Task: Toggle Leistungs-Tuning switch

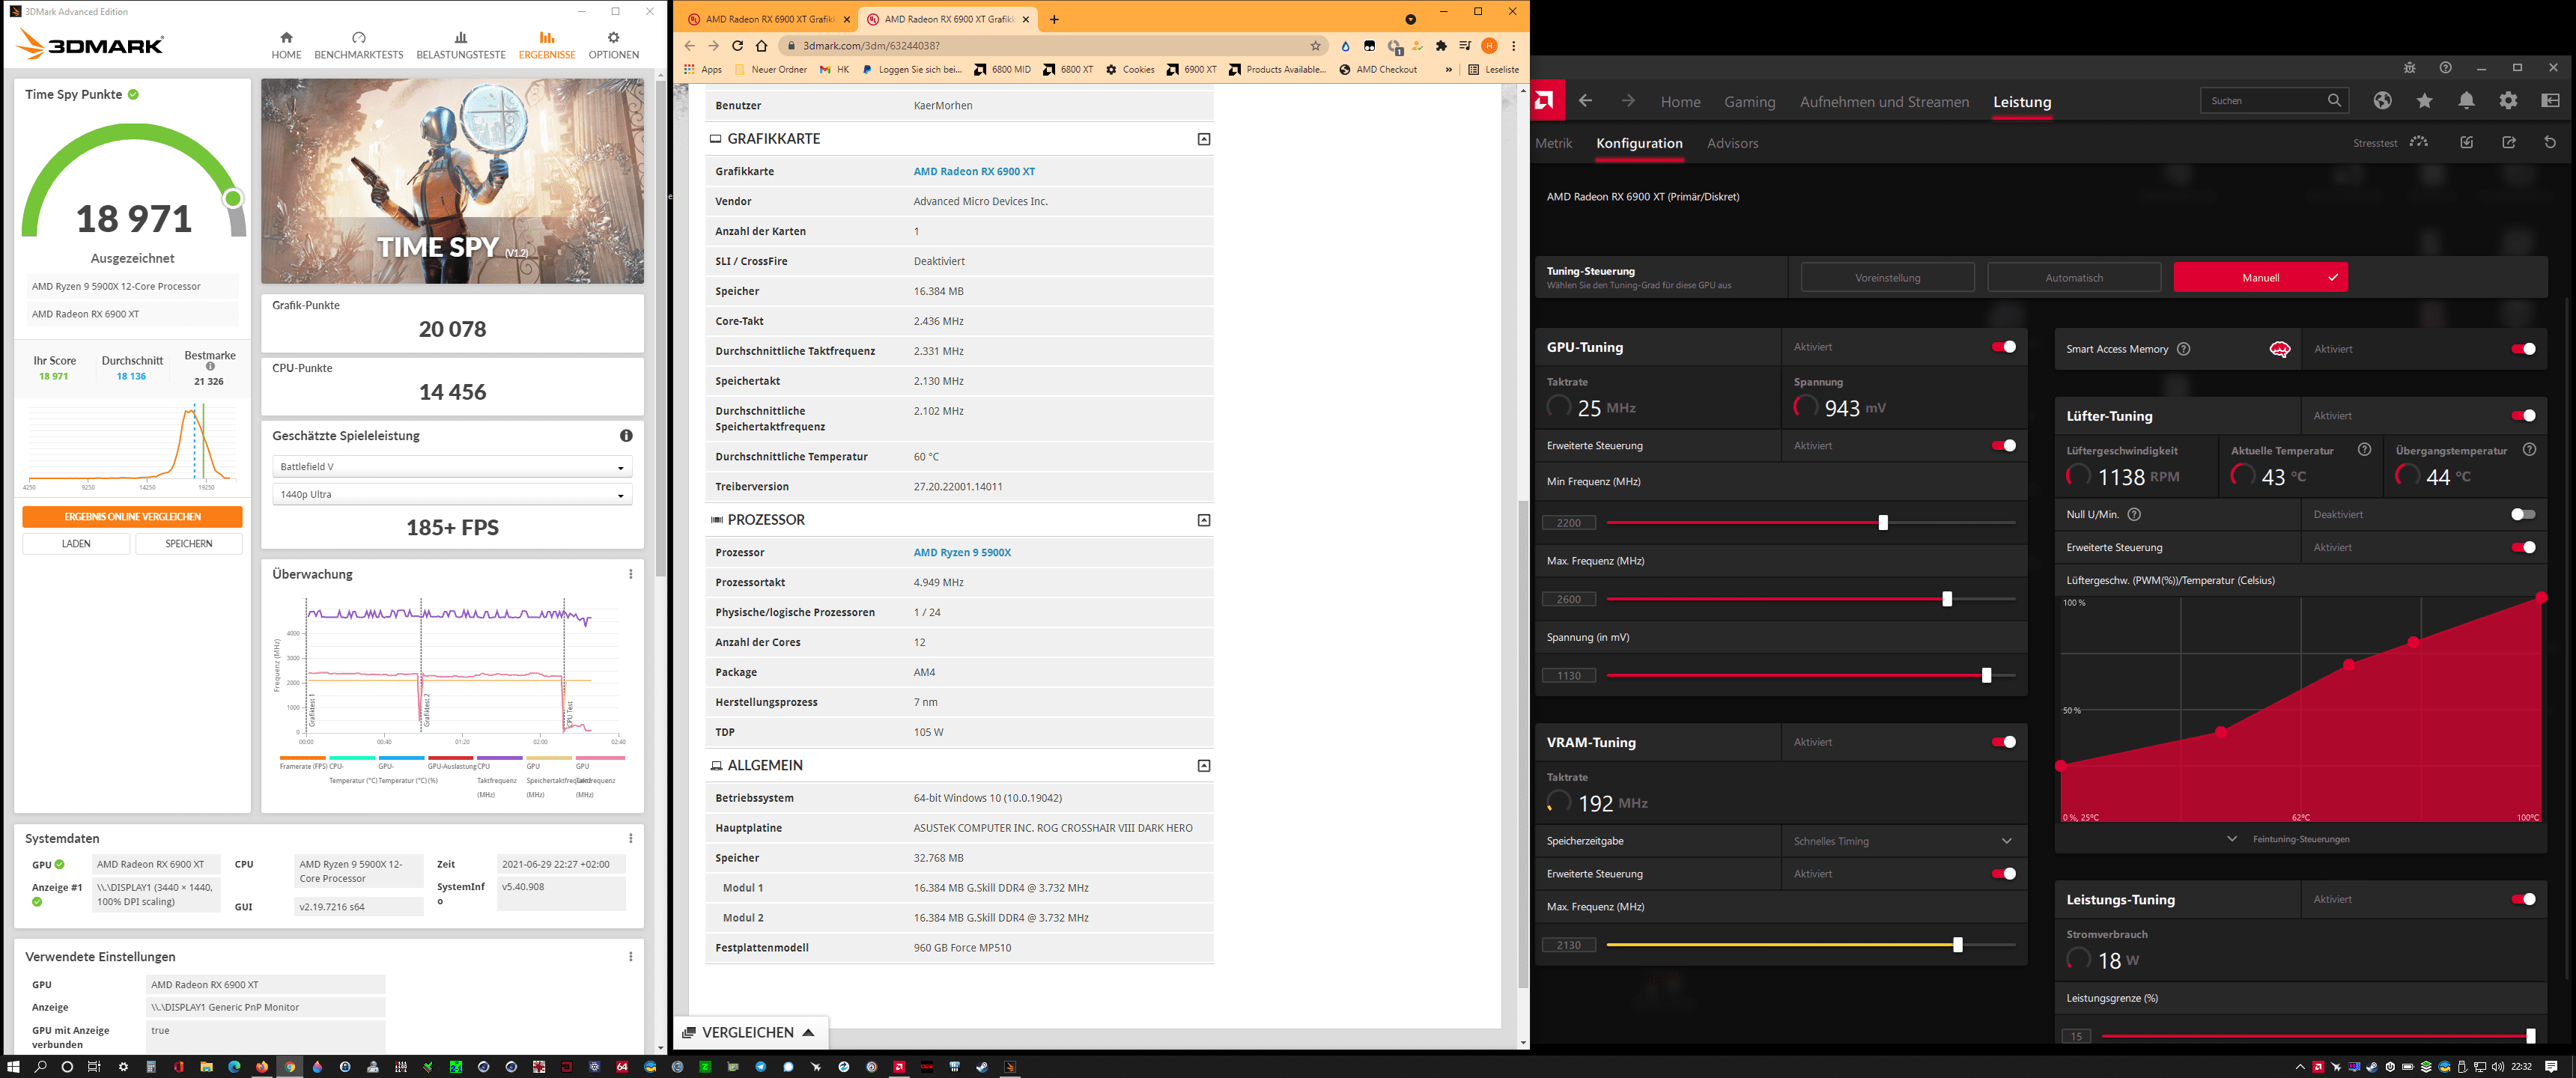Action: point(2523,899)
